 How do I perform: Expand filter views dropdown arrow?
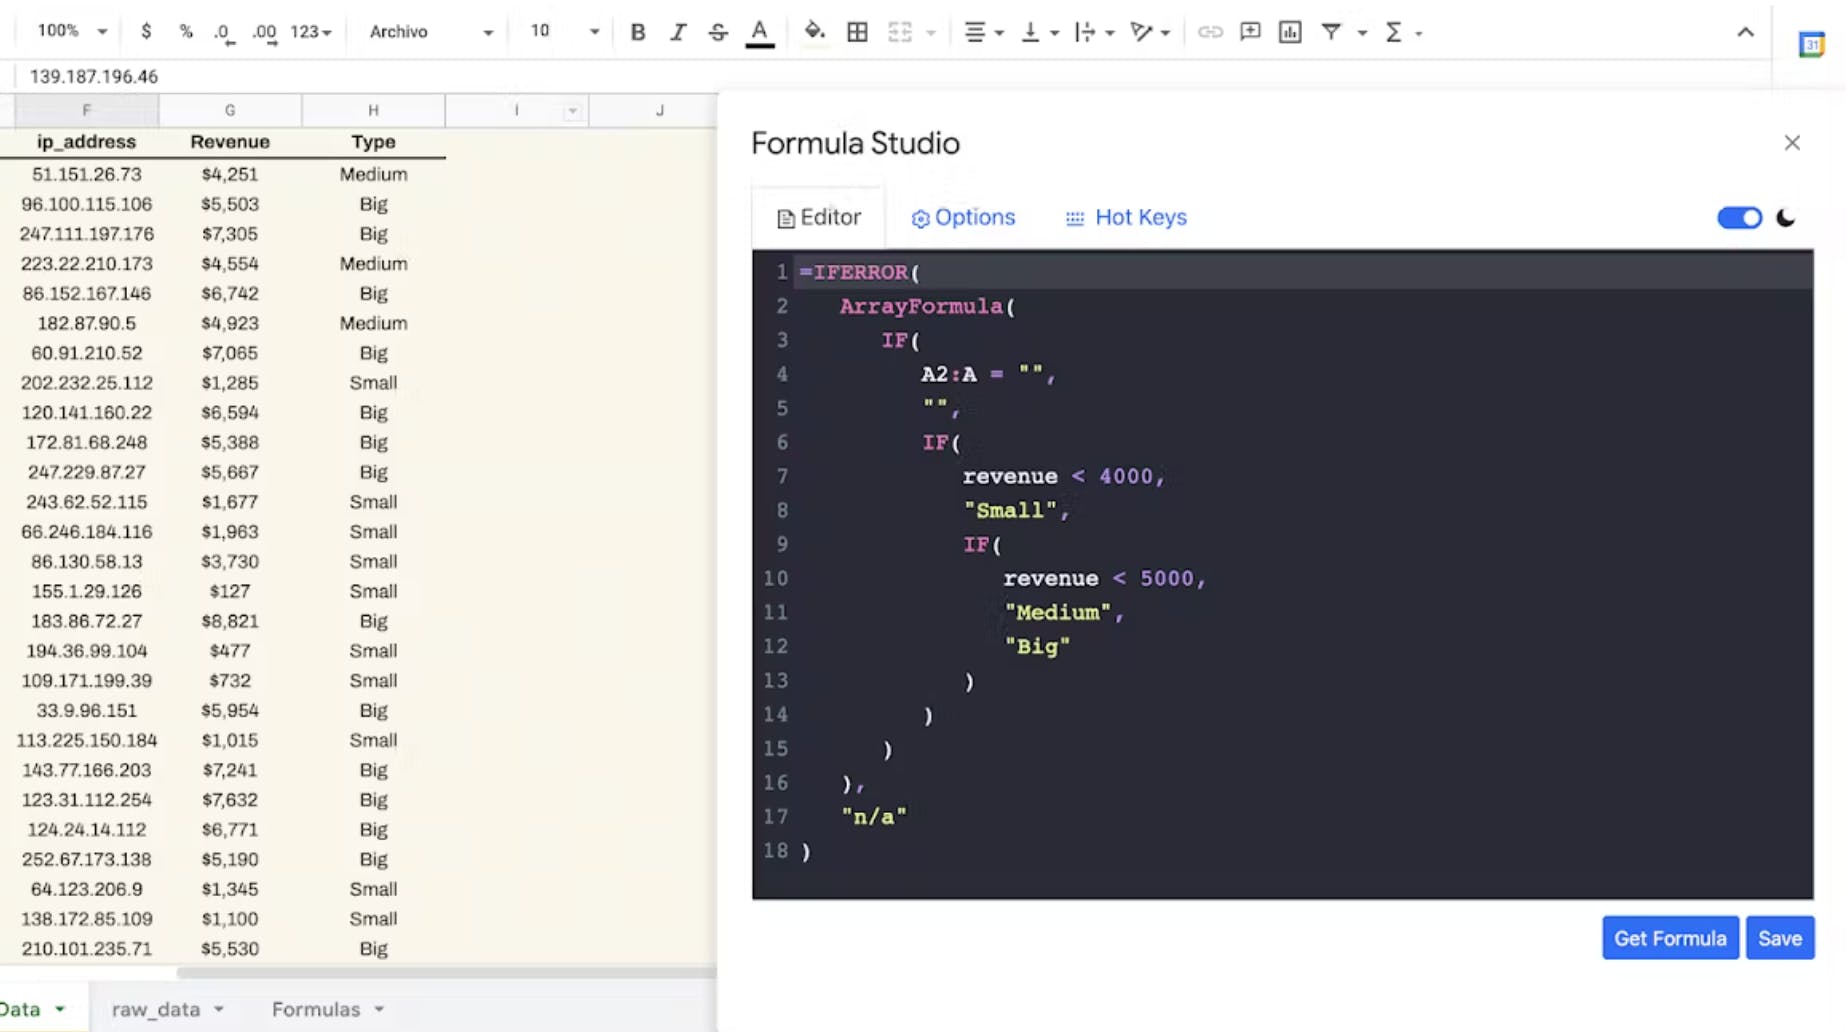coord(1362,33)
